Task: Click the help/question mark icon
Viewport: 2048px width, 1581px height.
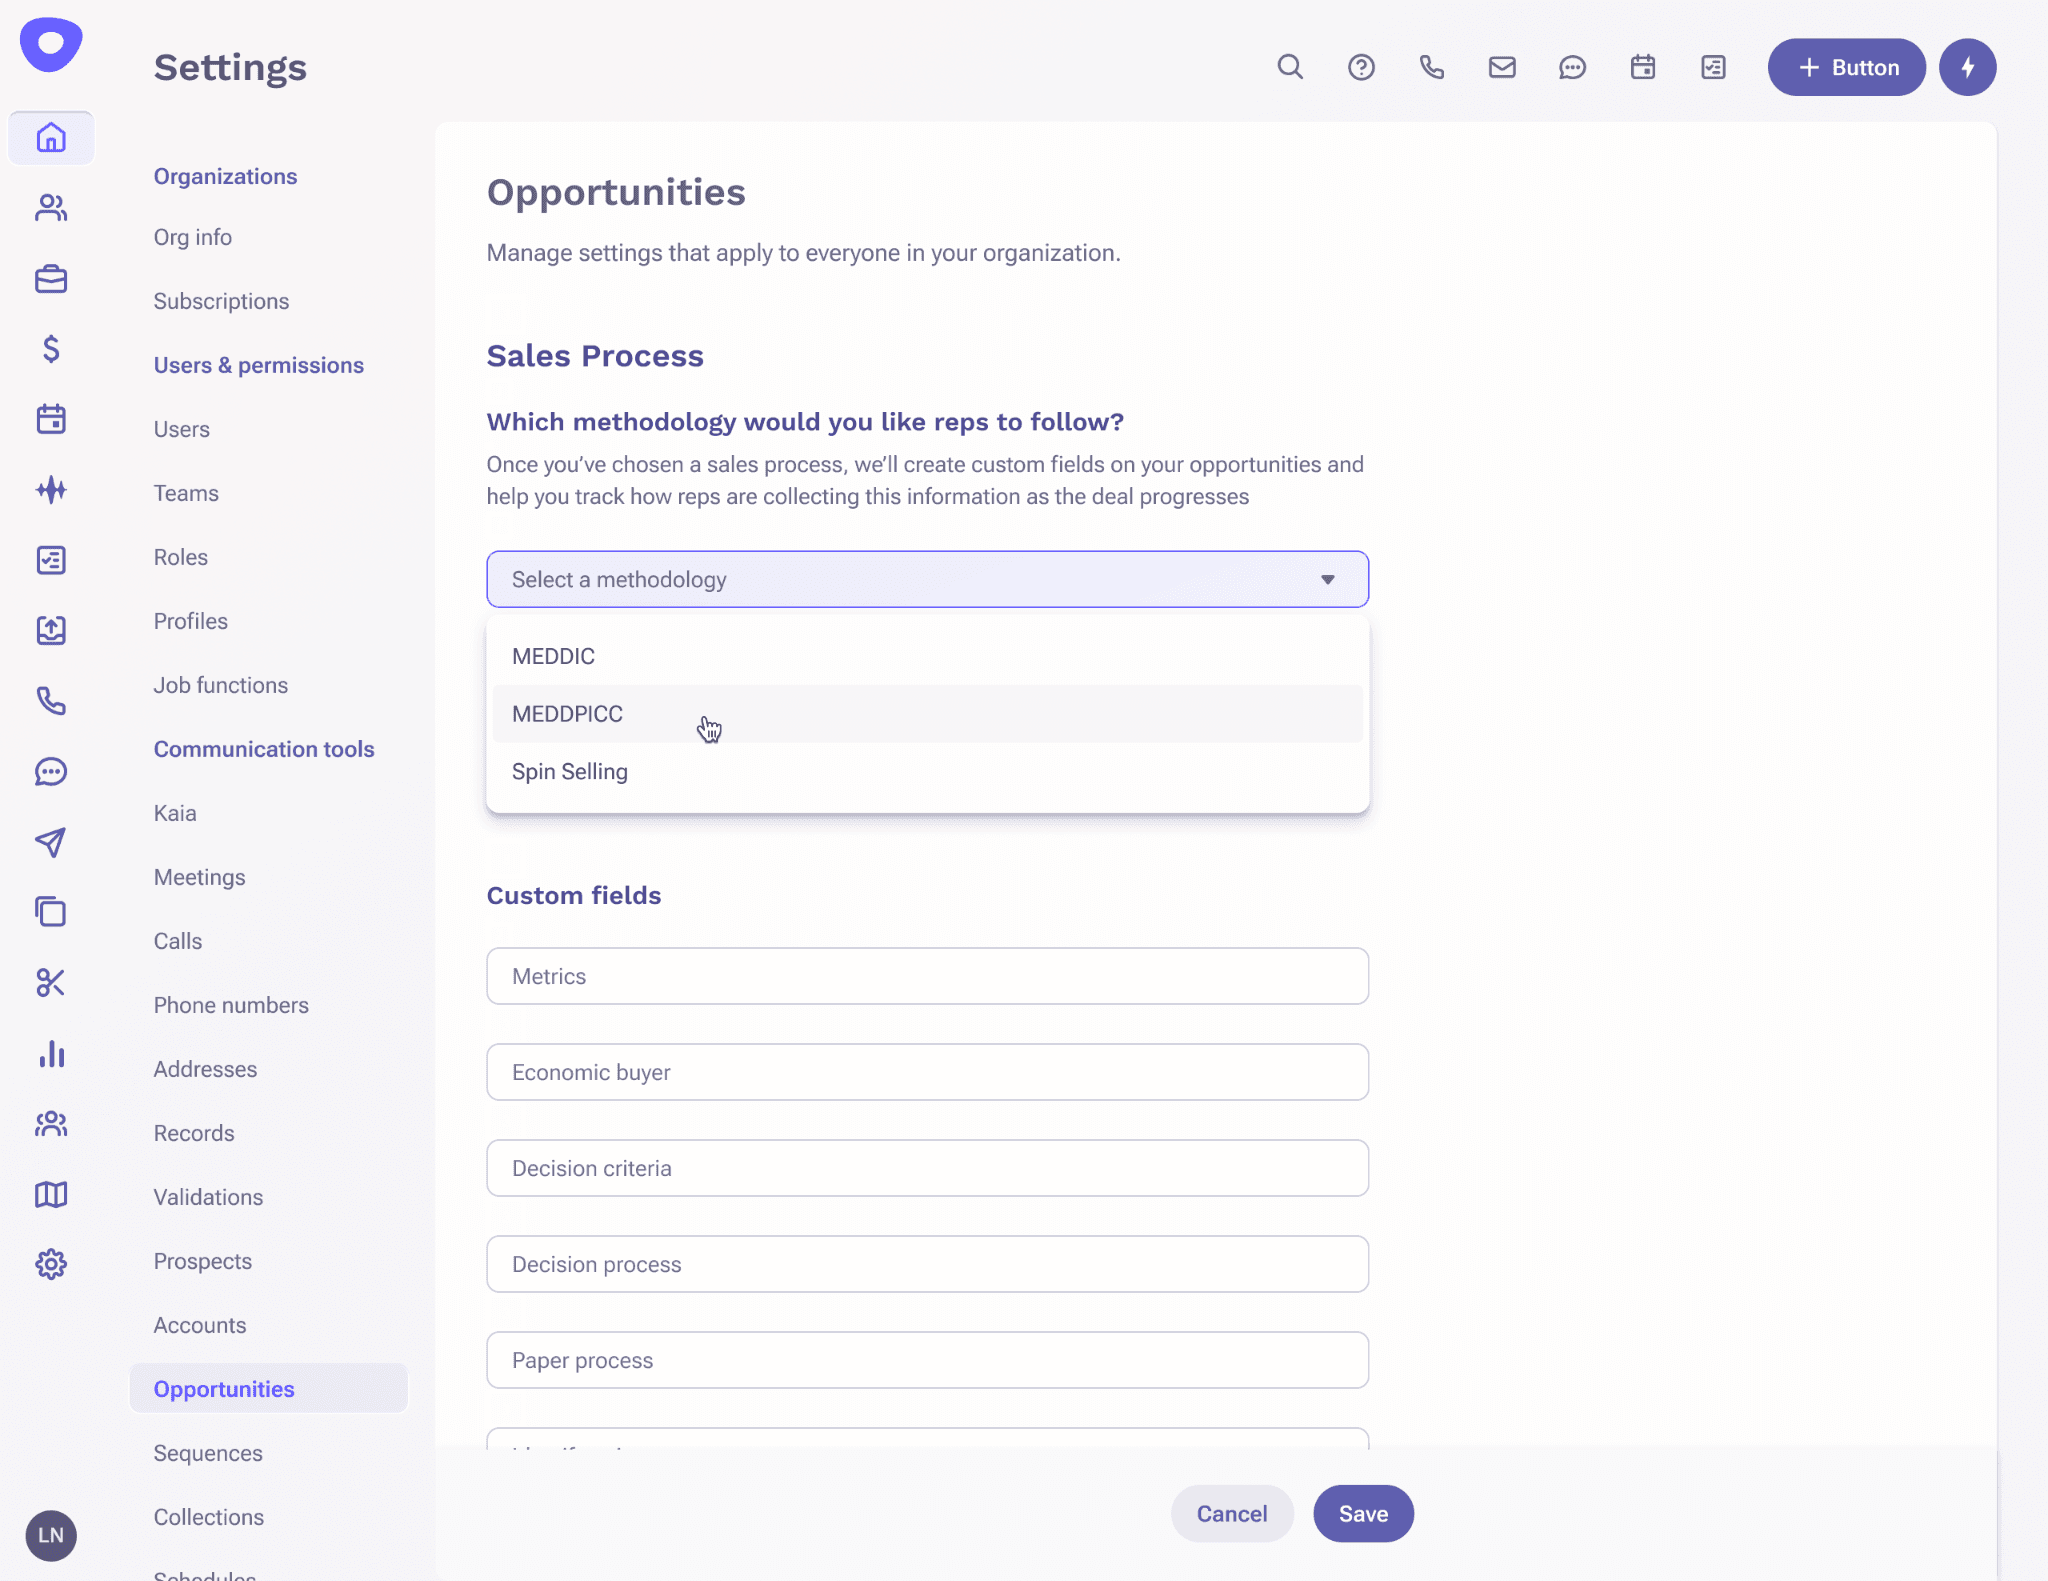Action: point(1360,66)
